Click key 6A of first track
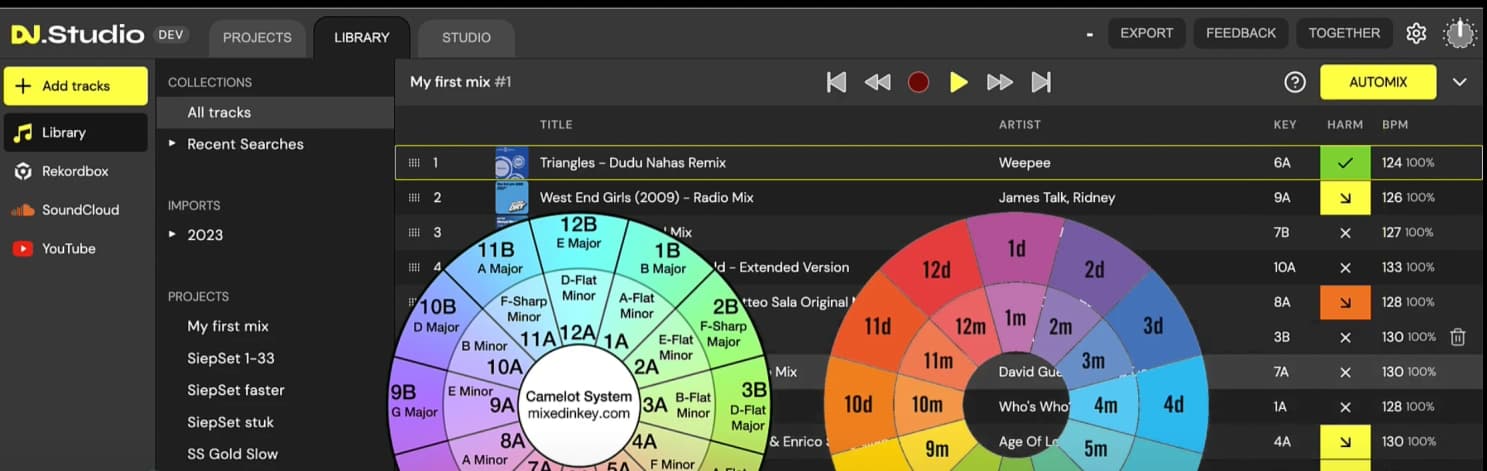The image size is (1487, 471). [1282, 162]
